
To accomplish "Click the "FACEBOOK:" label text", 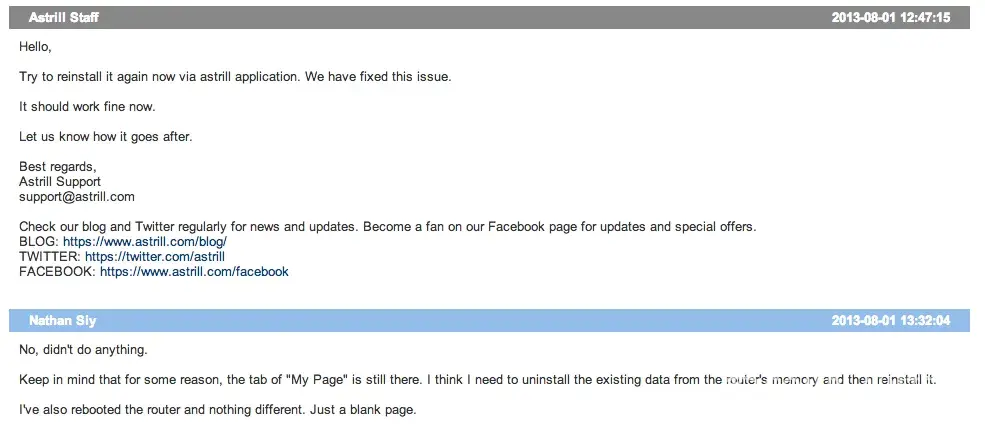I will (57, 272).
